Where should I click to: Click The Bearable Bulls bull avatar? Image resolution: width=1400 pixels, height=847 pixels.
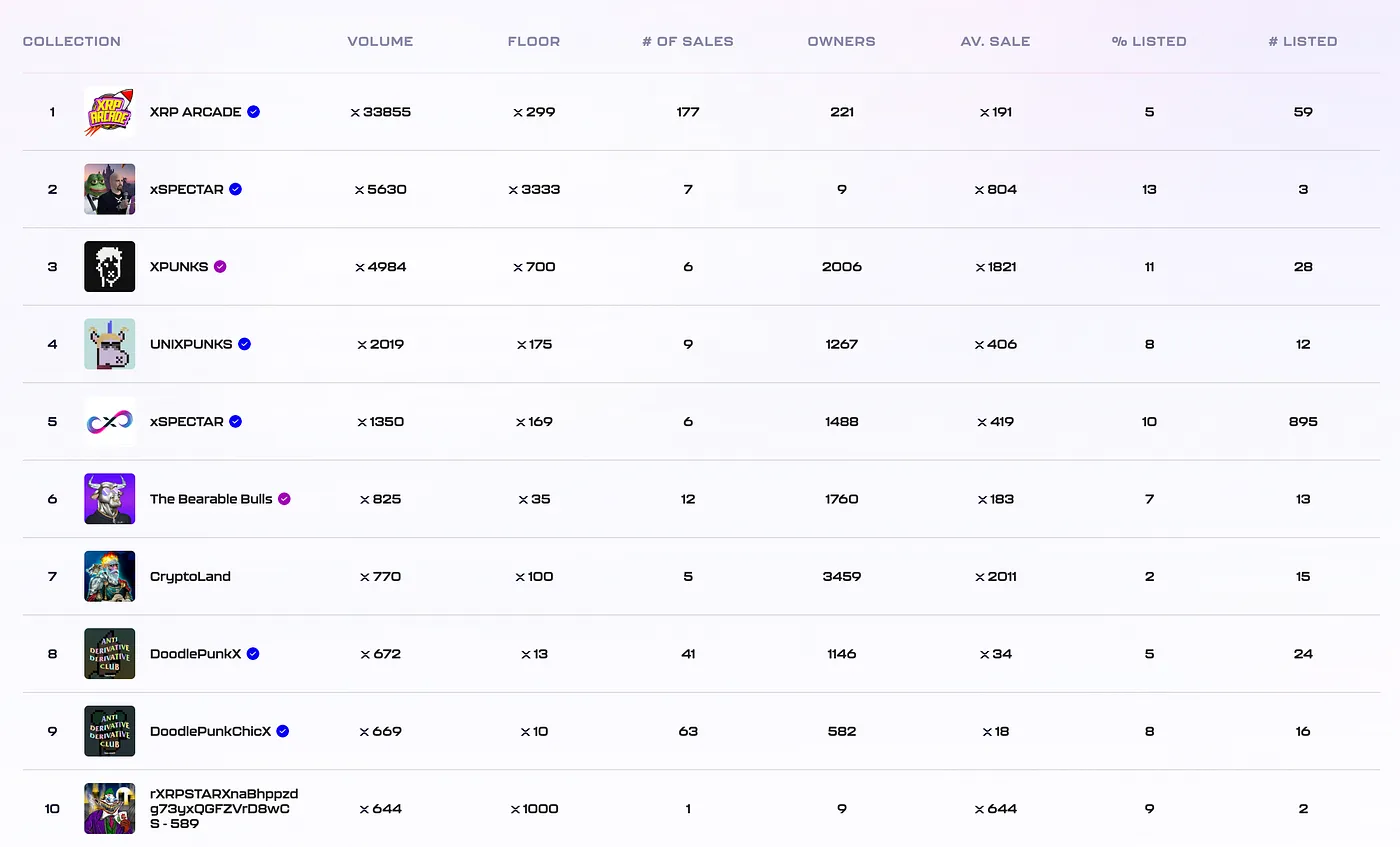(109, 499)
